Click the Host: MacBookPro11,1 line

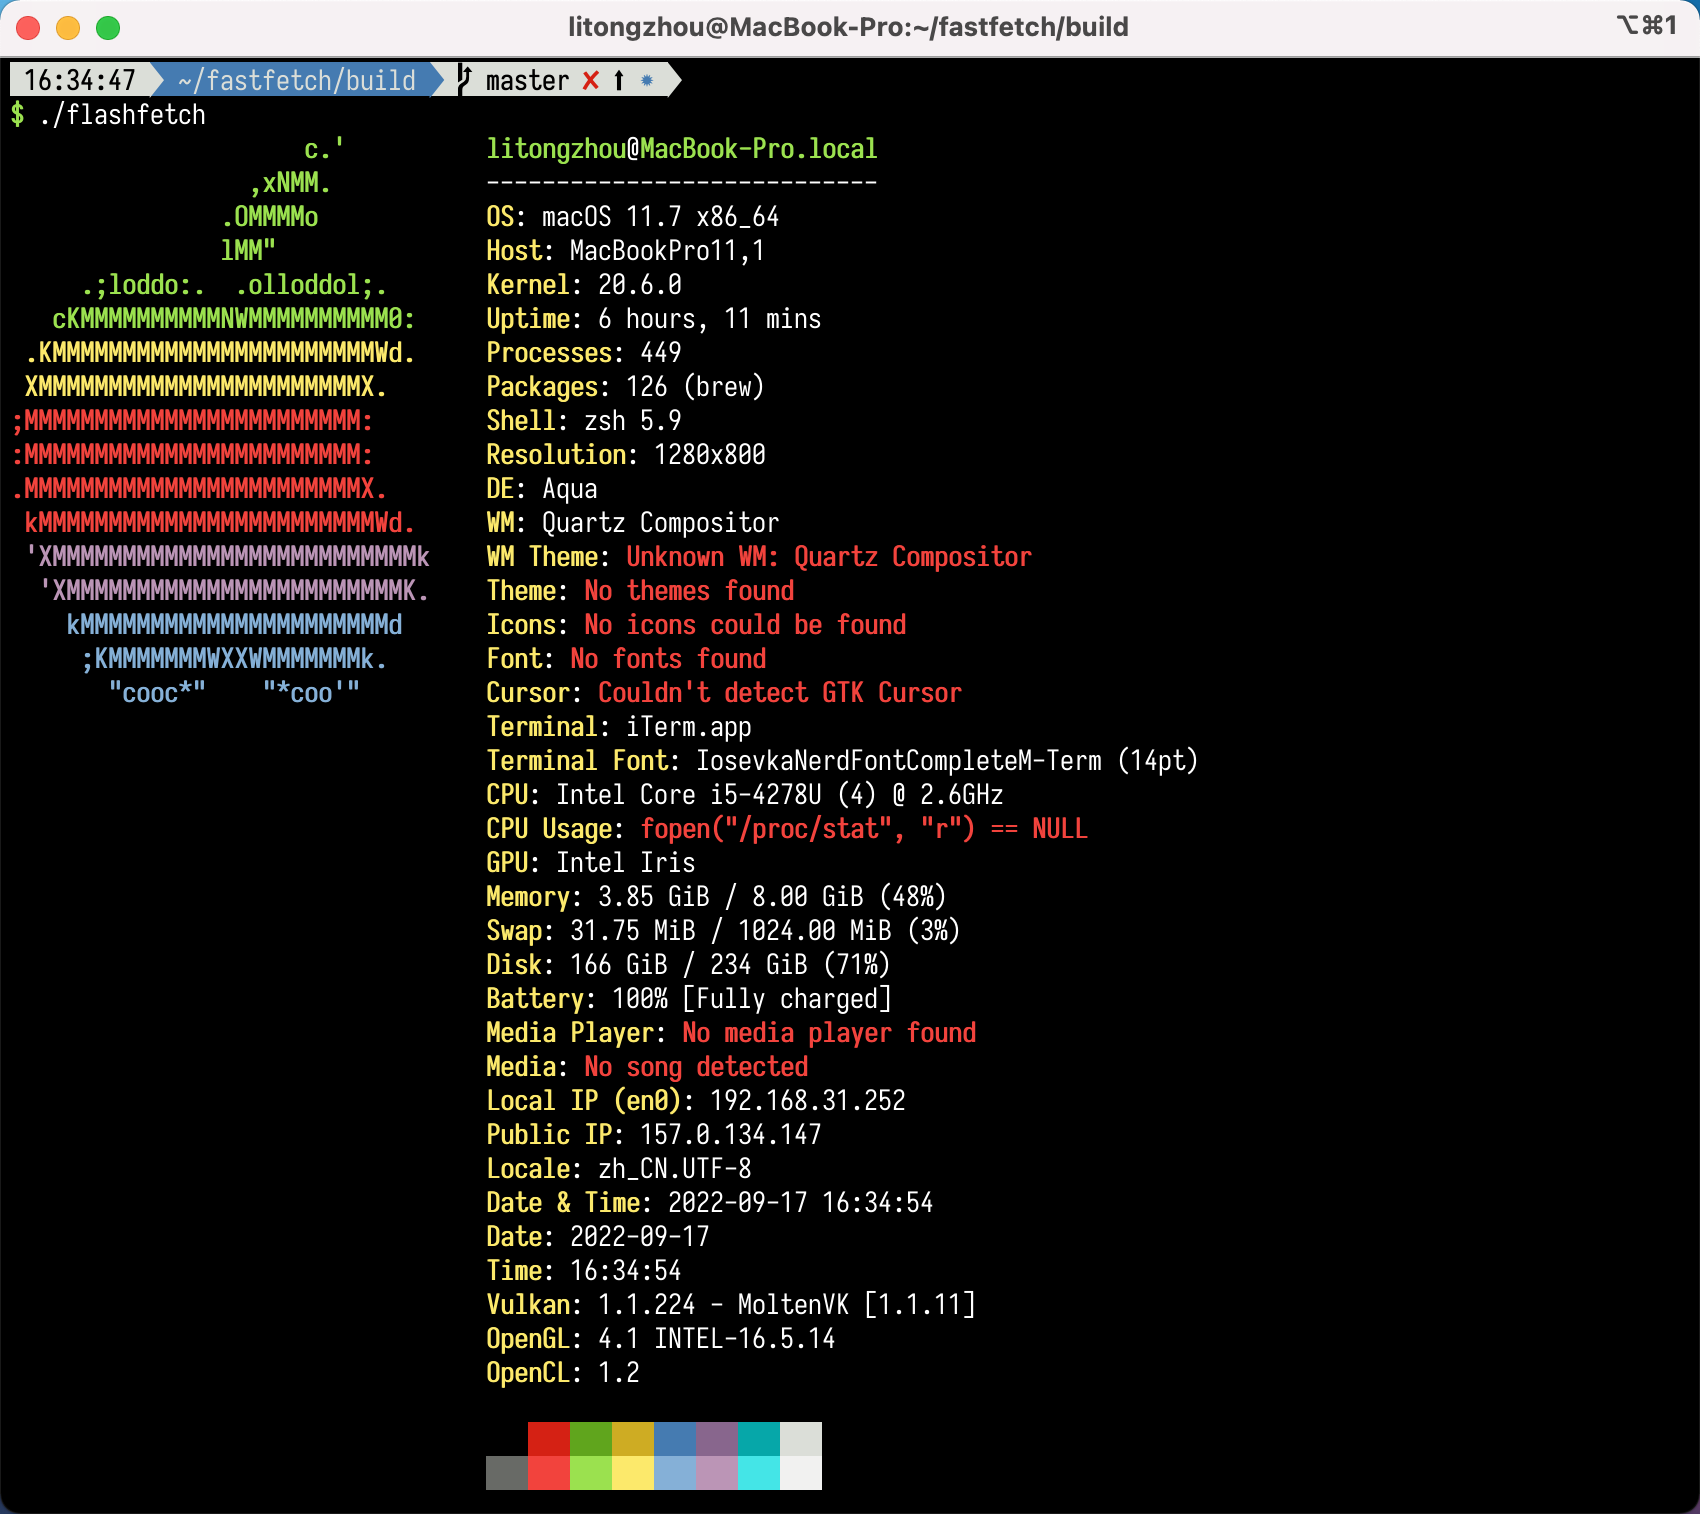click(x=626, y=251)
